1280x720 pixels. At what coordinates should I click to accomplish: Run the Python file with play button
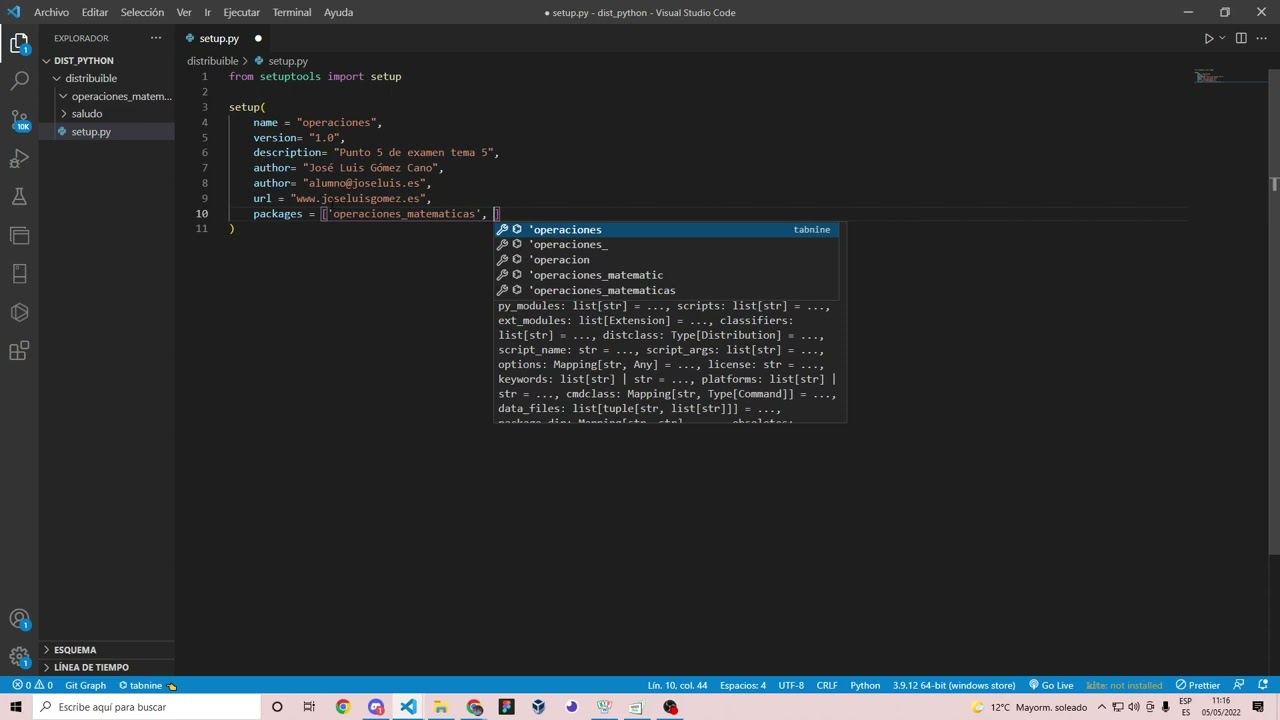pyautogui.click(x=1208, y=38)
